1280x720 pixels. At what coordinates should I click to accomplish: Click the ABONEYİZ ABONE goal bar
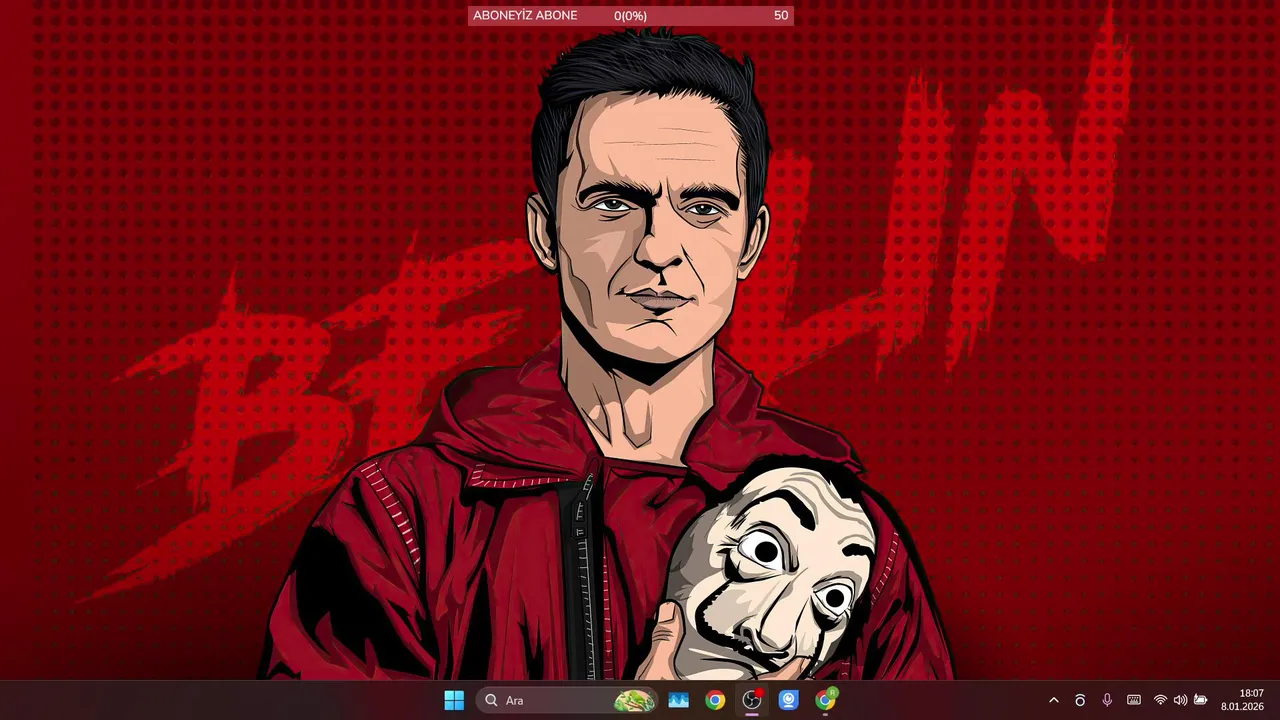pos(631,15)
